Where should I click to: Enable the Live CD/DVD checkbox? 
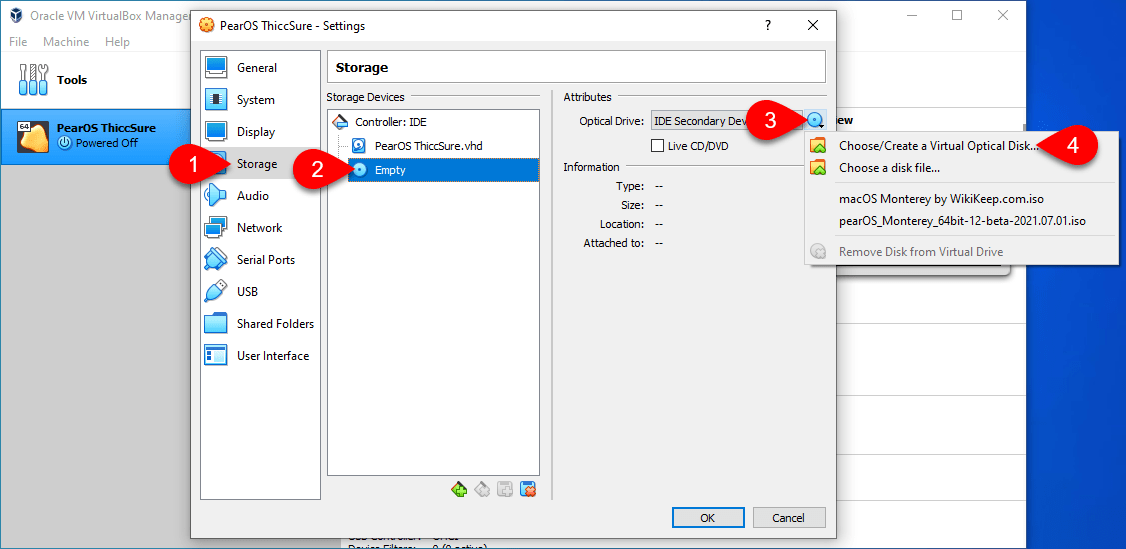[x=656, y=146]
